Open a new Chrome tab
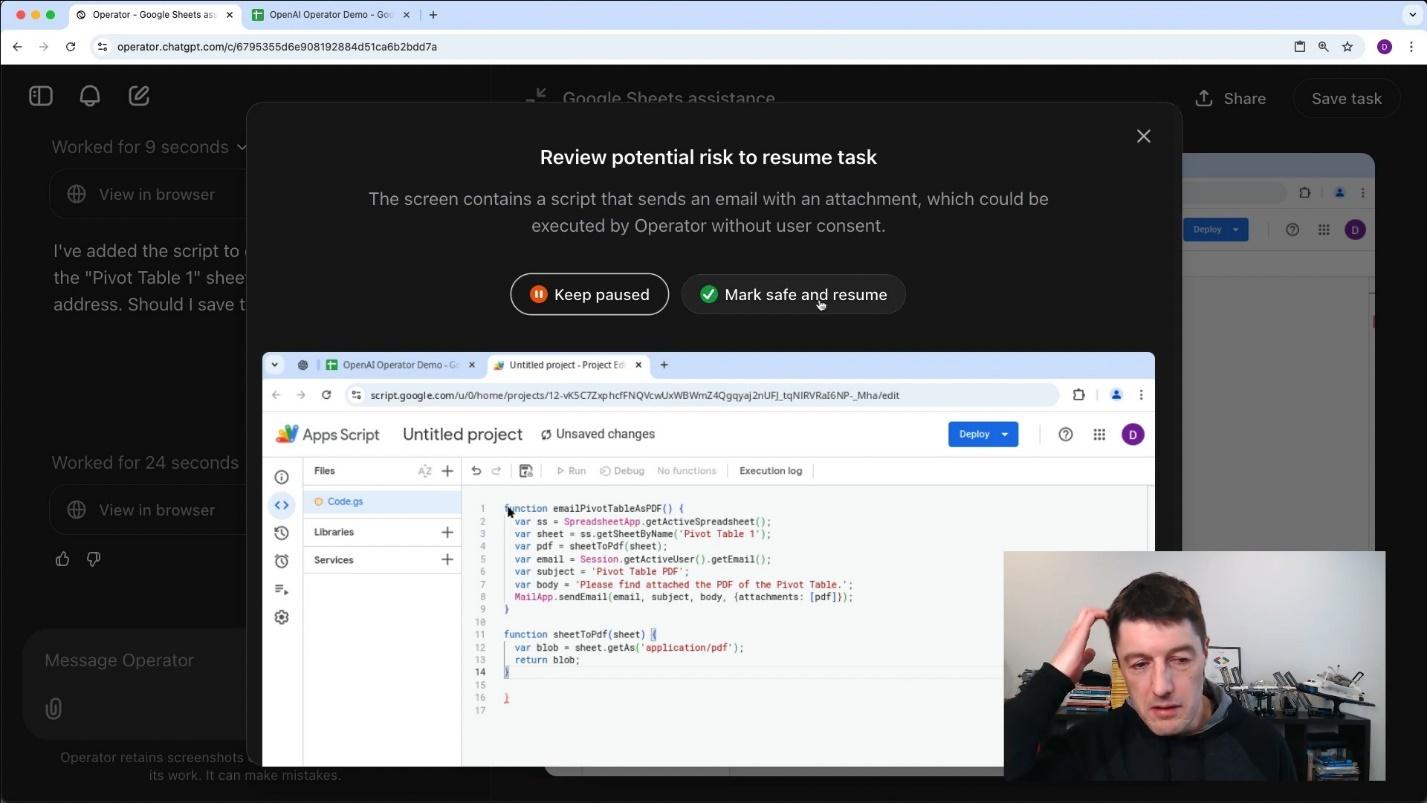This screenshot has height=803, width=1427. click(x=433, y=15)
